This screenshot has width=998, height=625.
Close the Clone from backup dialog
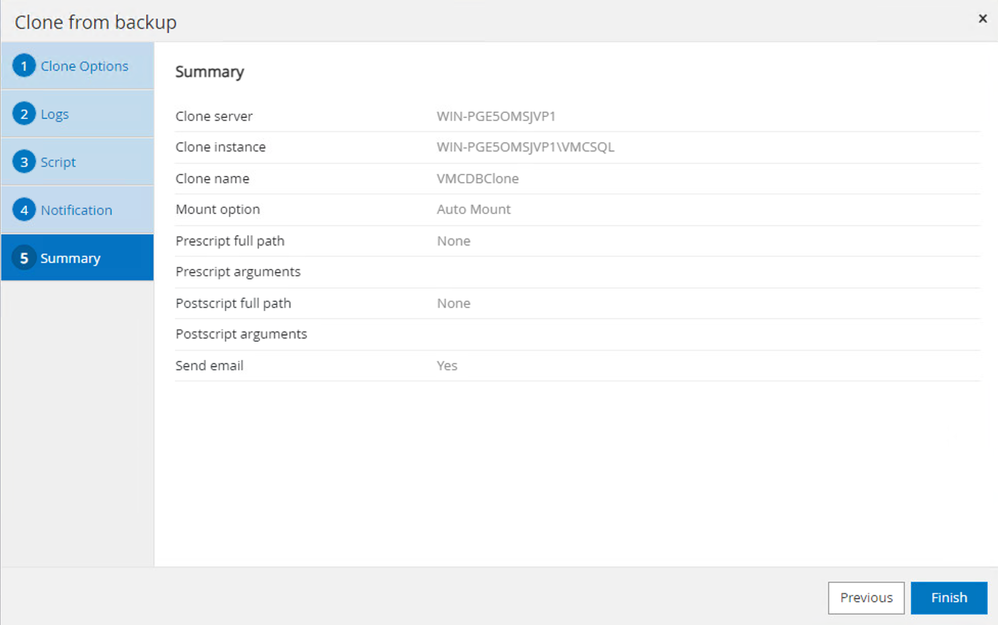(982, 19)
